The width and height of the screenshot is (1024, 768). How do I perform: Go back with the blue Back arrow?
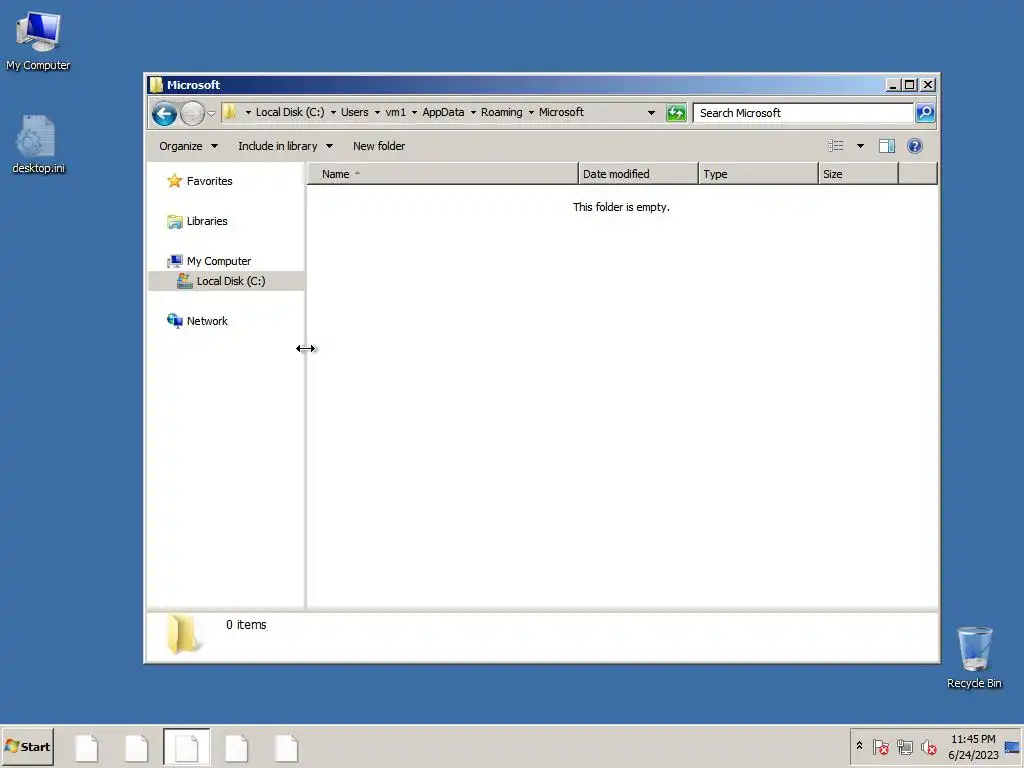[x=165, y=114]
